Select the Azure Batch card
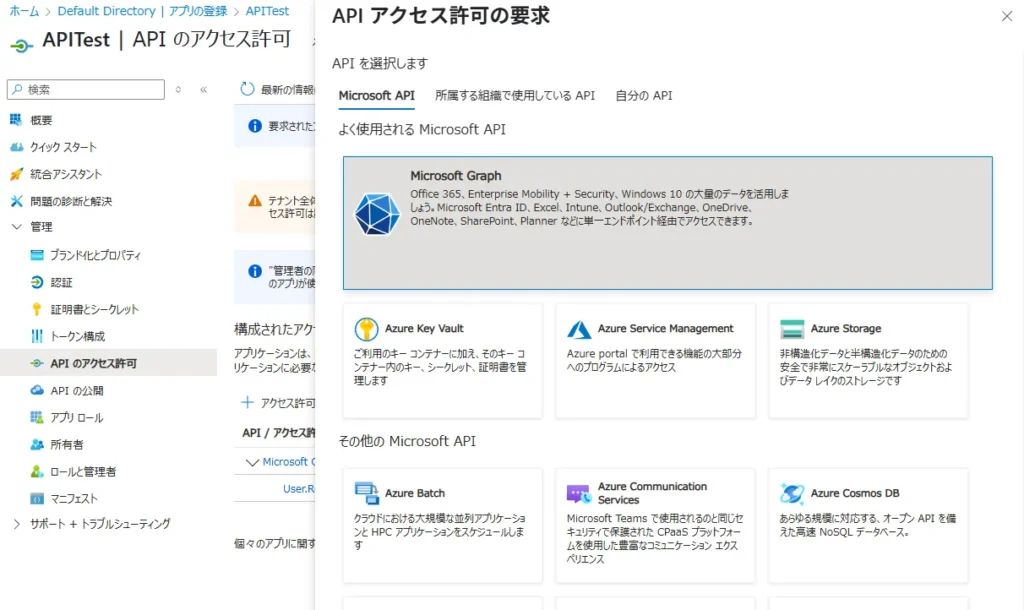This screenshot has width=1024, height=610. tap(443, 525)
